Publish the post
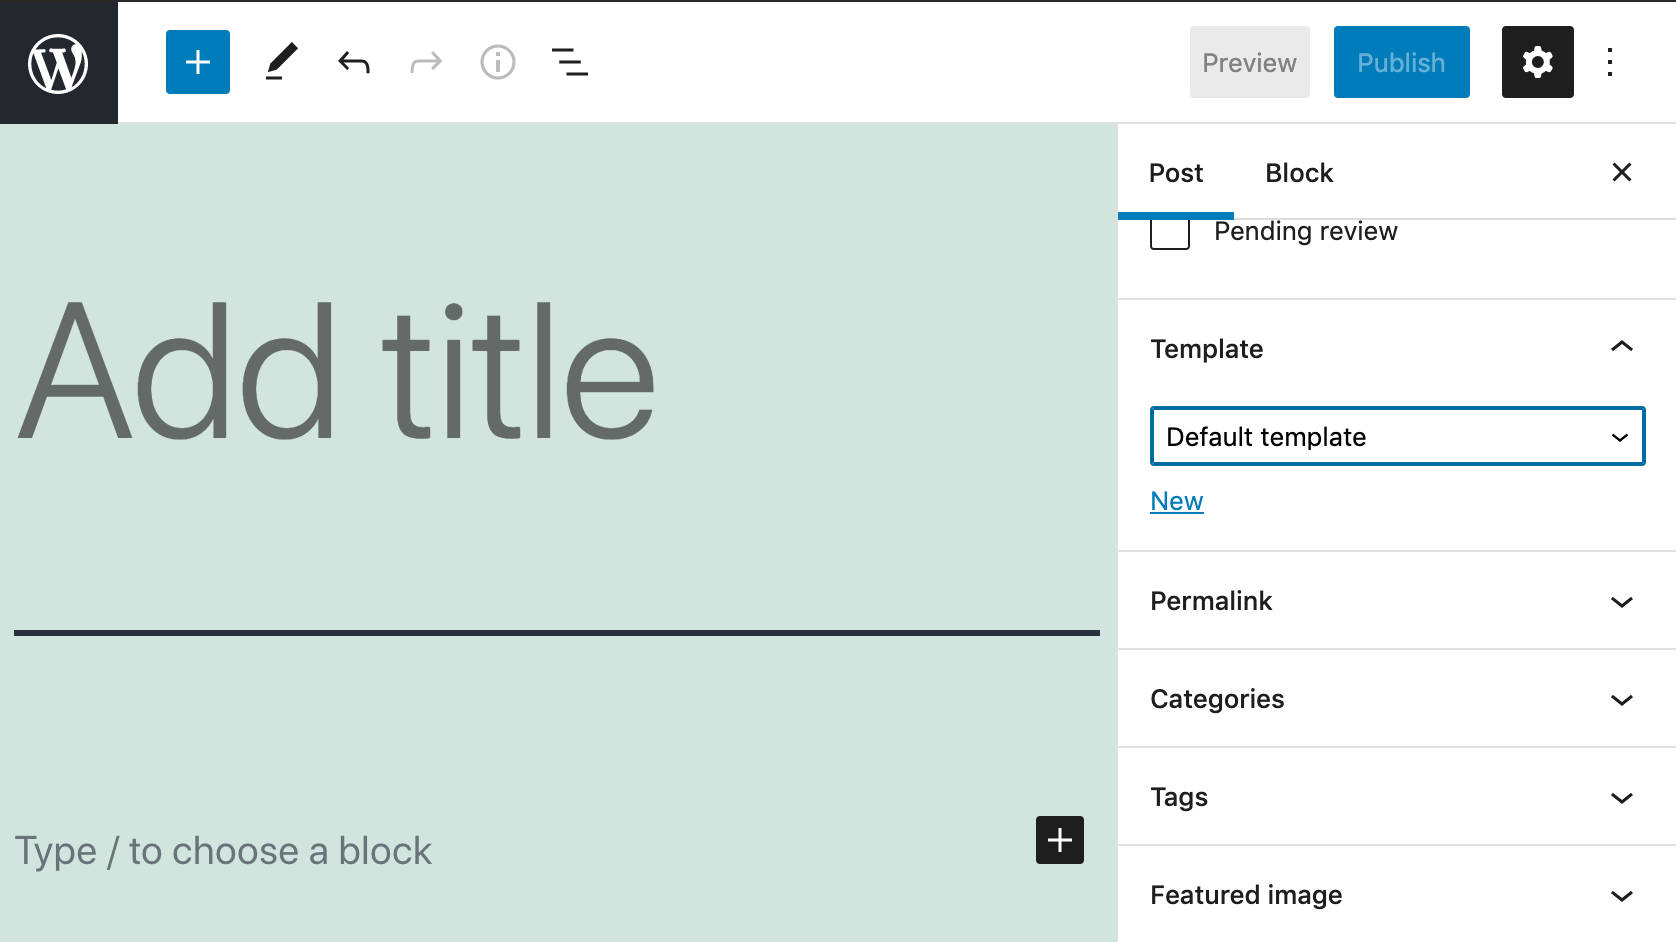Image resolution: width=1676 pixels, height=942 pixels. (x=1401, y=61)
